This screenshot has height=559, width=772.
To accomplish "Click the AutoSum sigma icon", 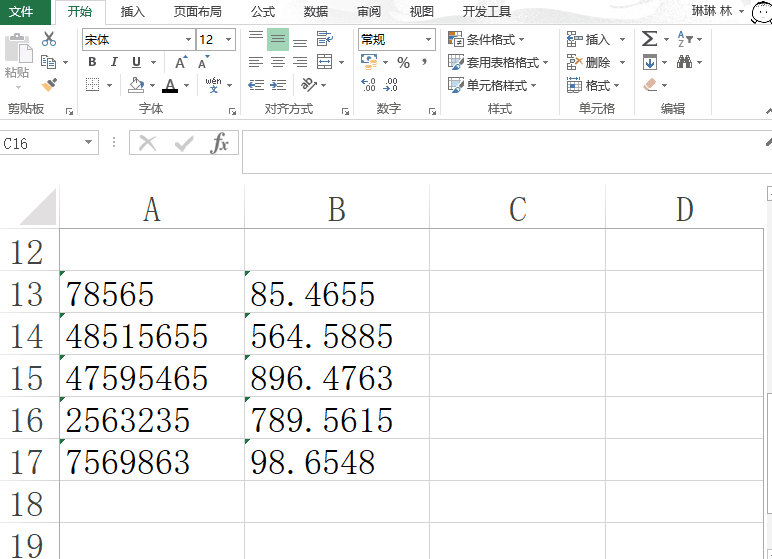I will click(x=649, y=39).
